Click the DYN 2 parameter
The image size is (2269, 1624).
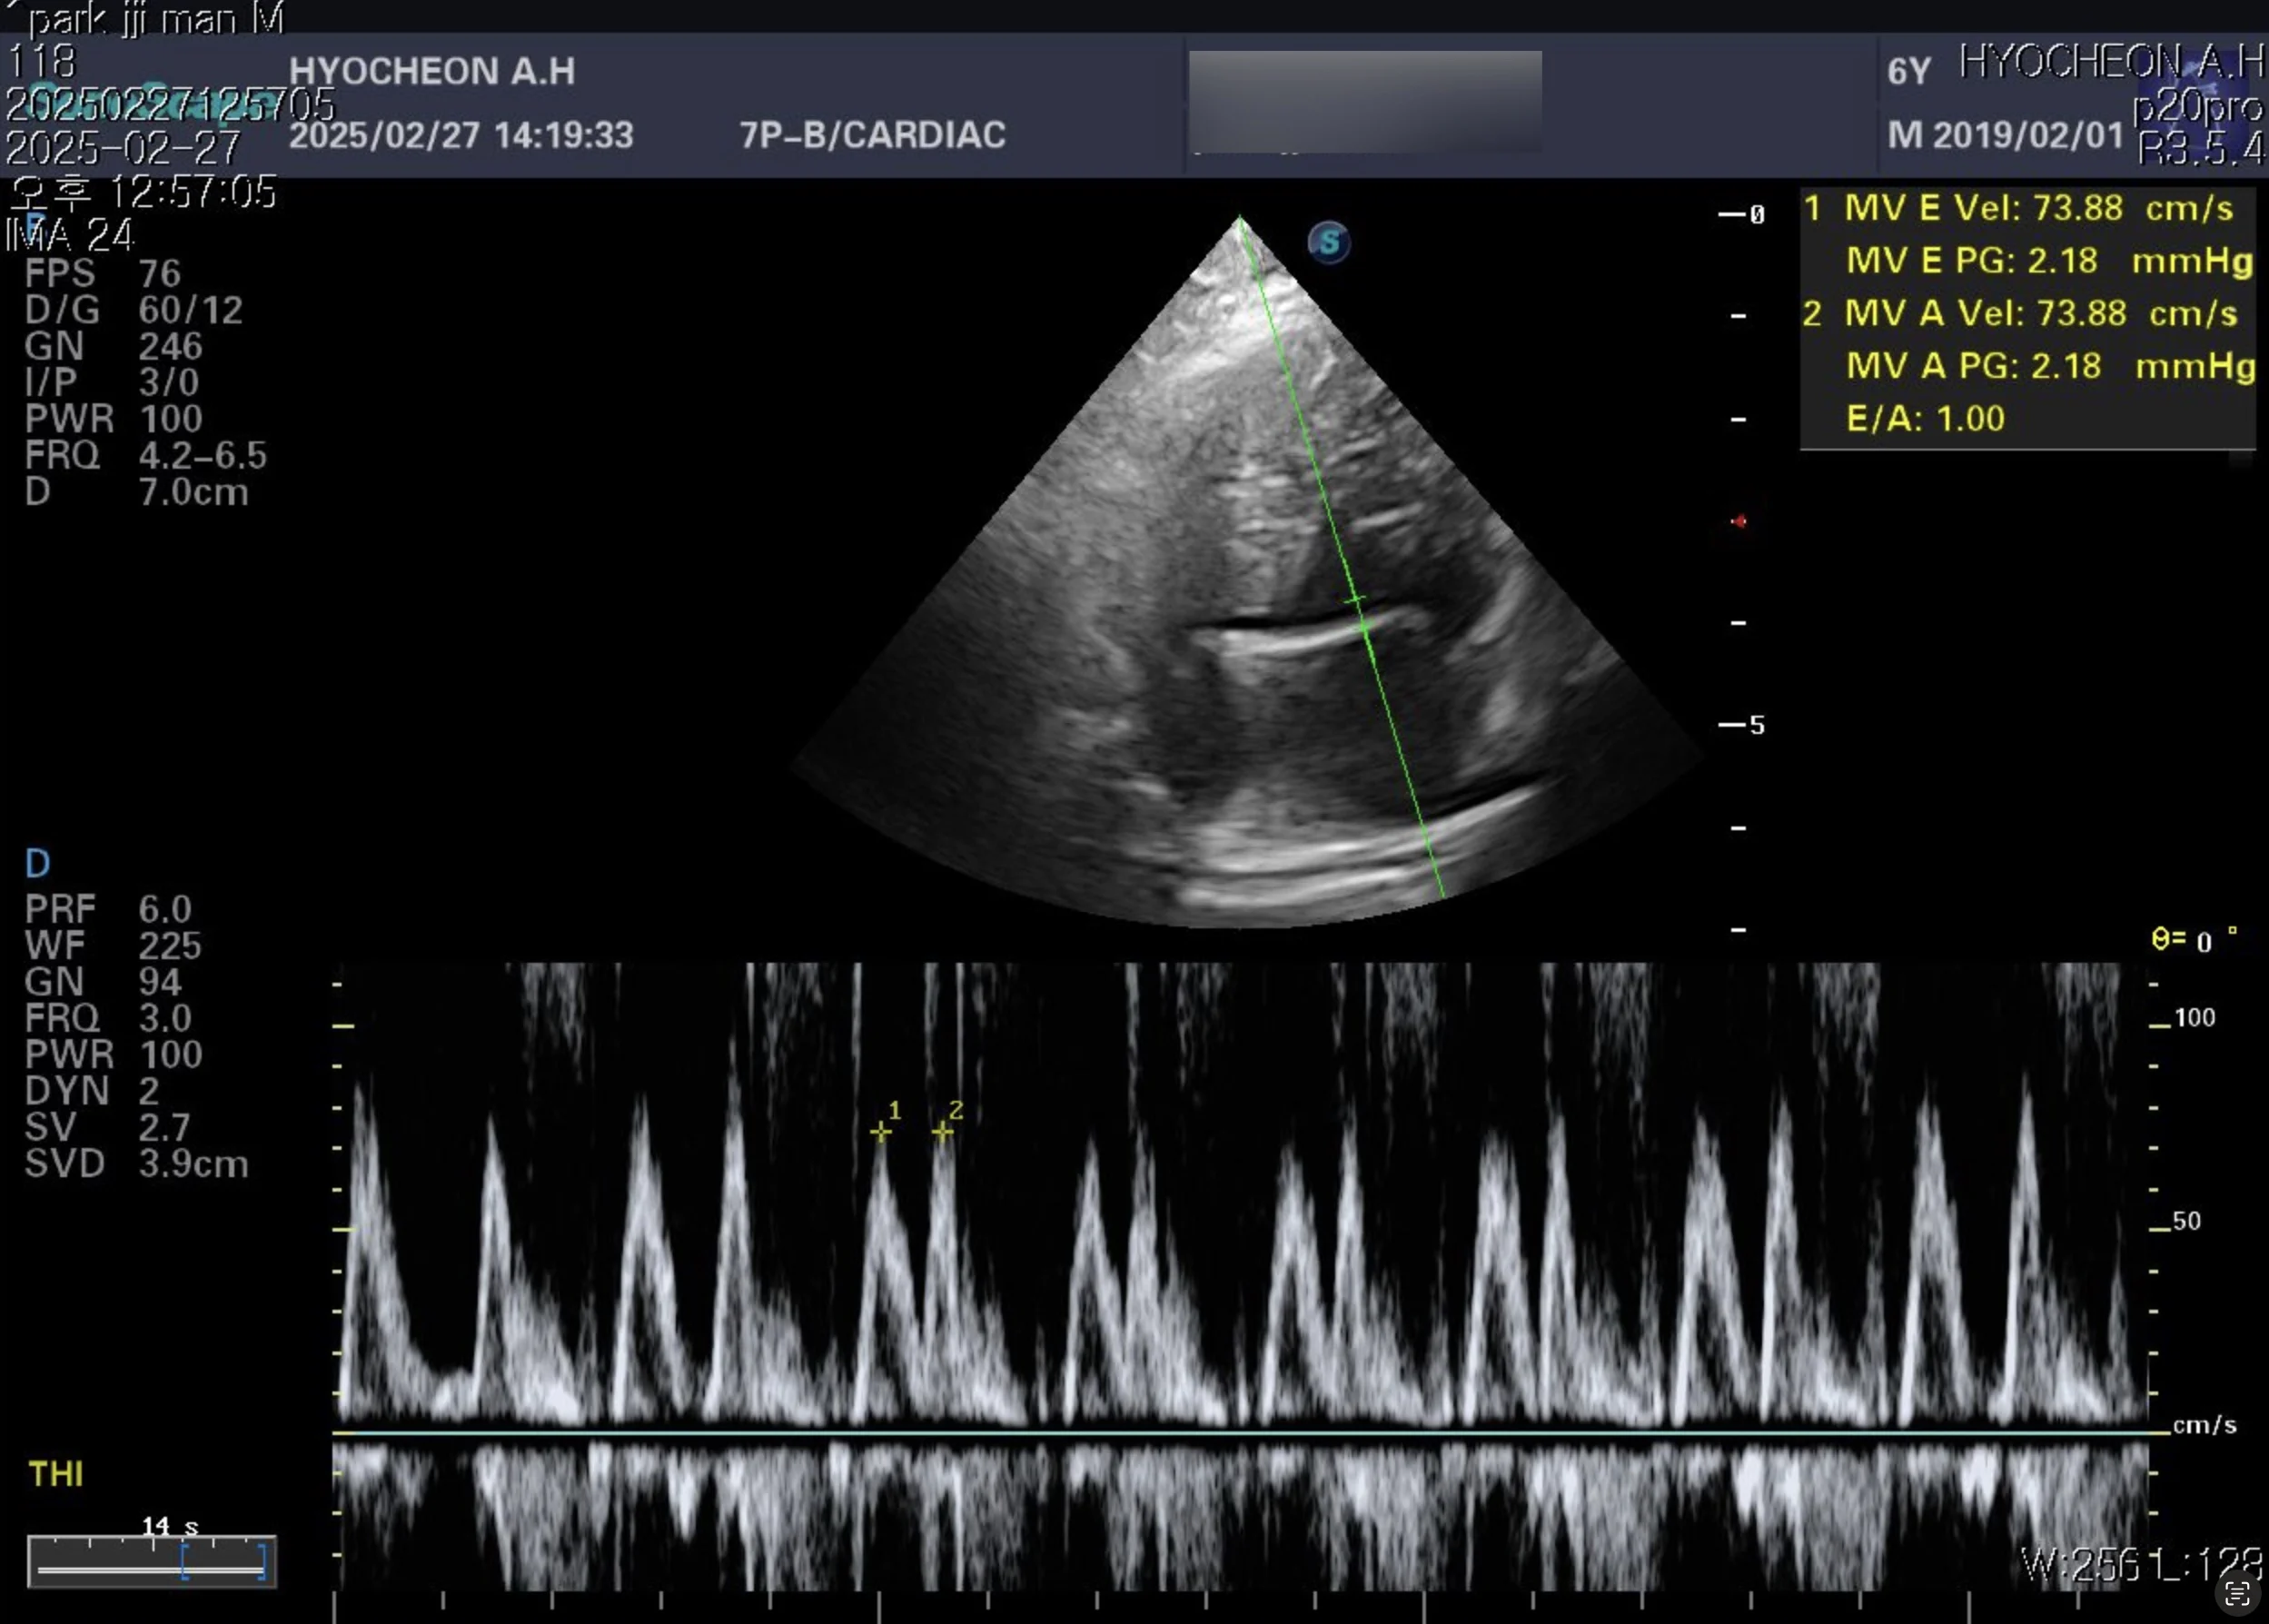pos(92,1091)
